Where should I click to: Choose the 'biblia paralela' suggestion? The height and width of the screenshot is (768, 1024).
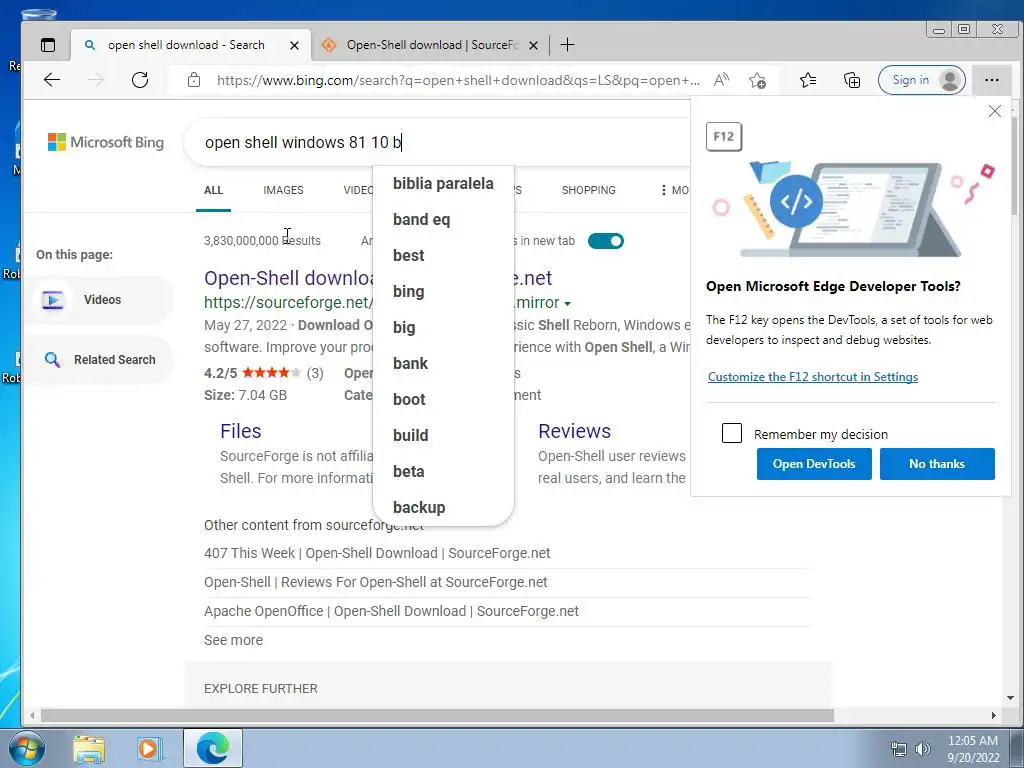443,184
